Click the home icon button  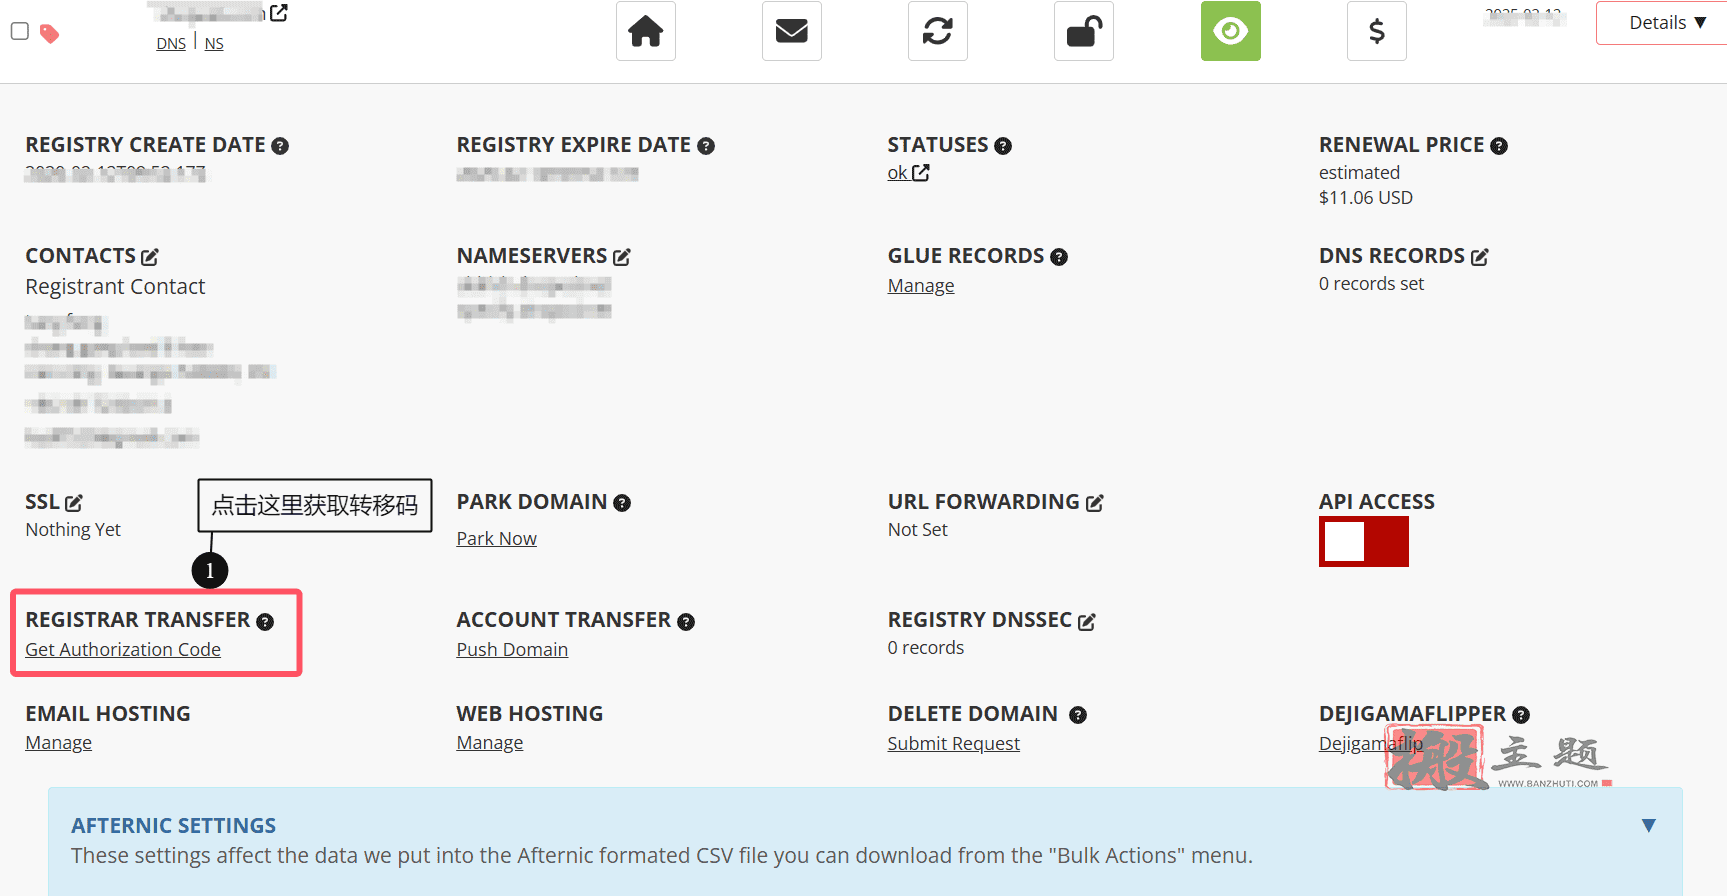[646, 31]
